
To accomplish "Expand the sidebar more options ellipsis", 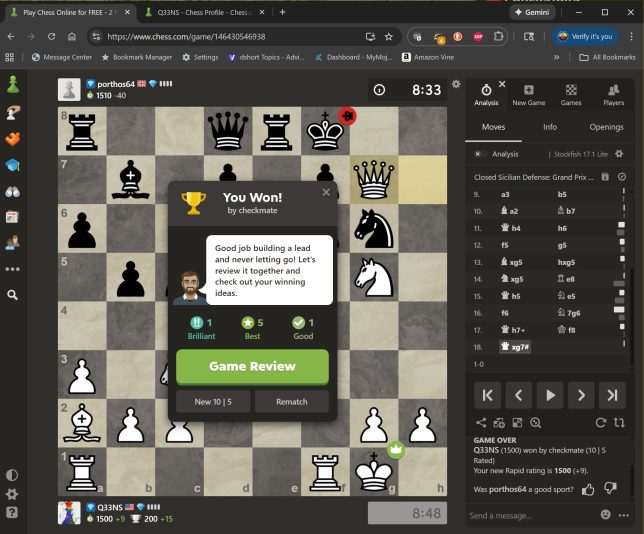I will [12, 268].
